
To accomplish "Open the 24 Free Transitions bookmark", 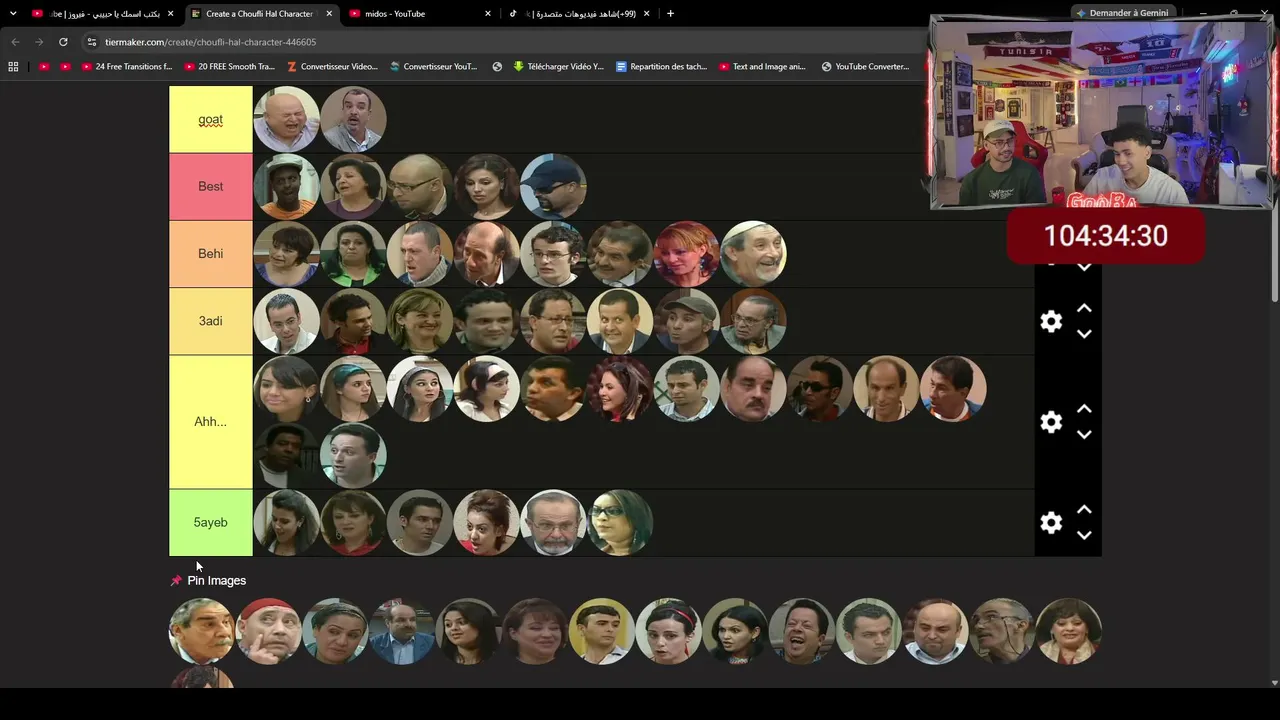I will point(127,67).
